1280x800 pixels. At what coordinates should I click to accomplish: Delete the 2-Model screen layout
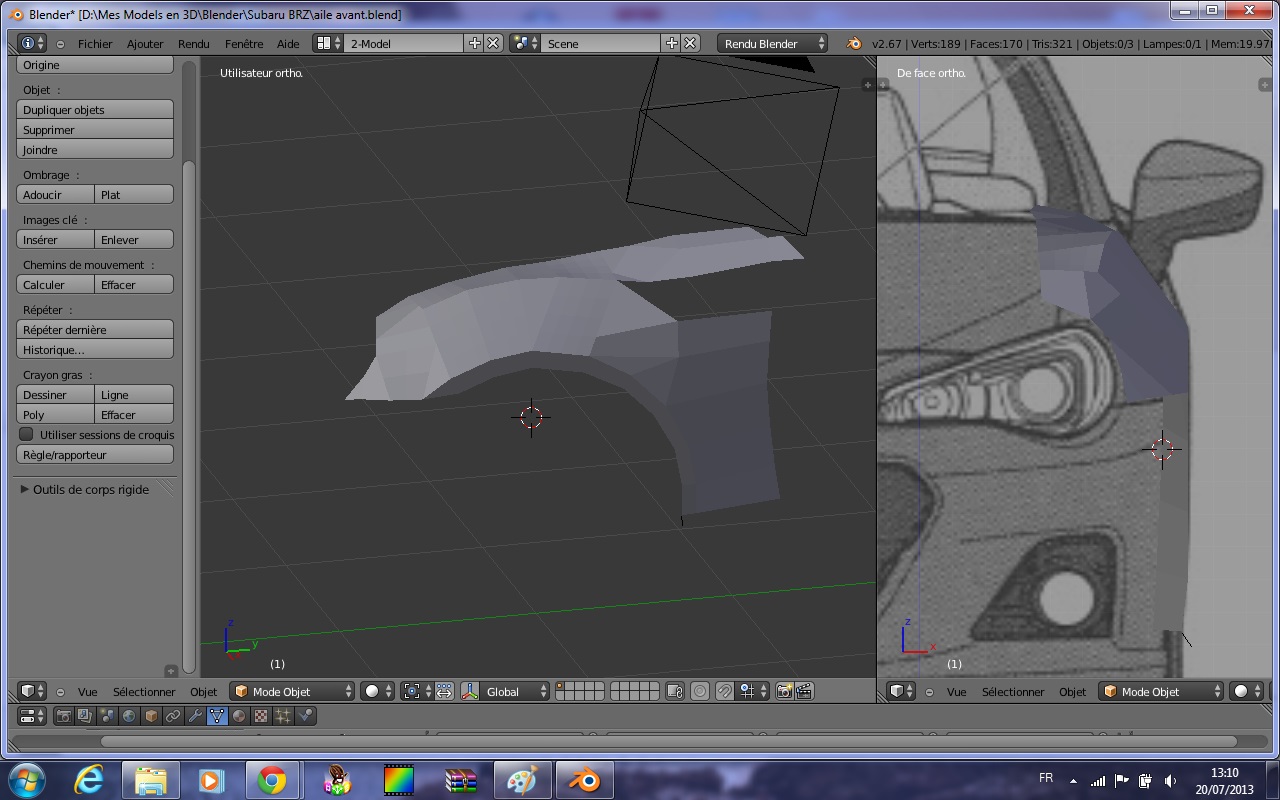[493, 43]
